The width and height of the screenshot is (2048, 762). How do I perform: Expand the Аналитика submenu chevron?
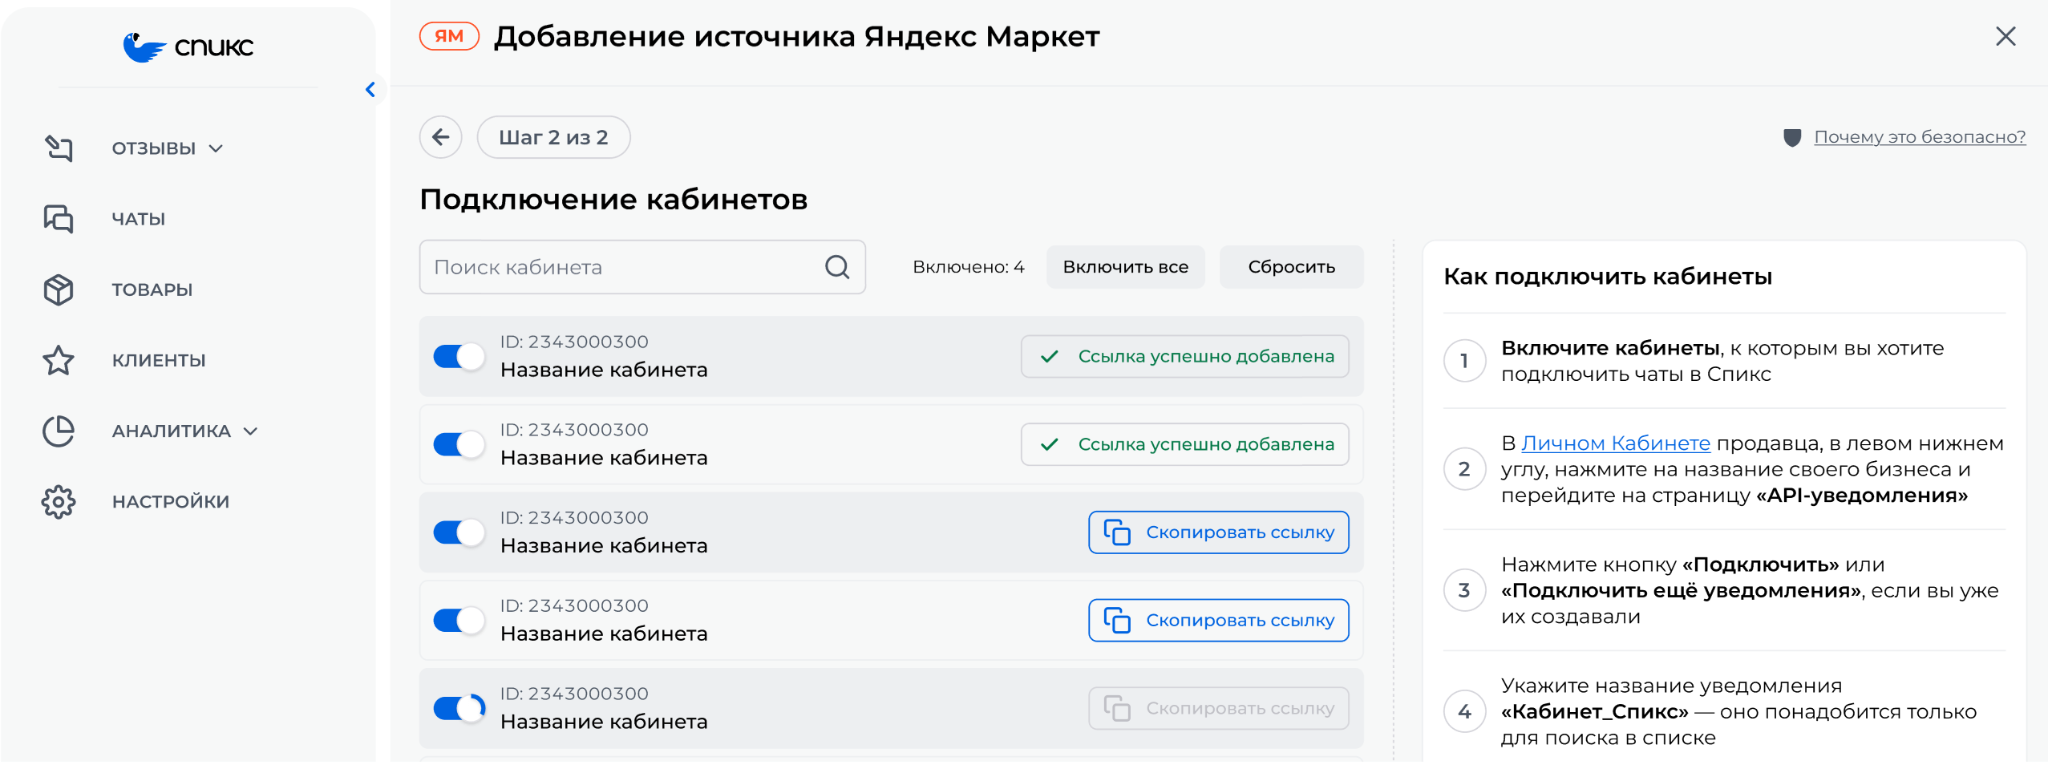[251, 432]
